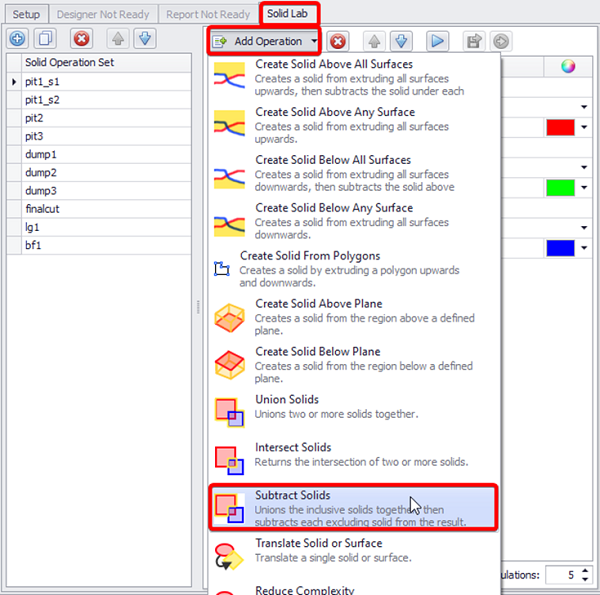600x595 pixels.
Task: Move operation up in the operations toolbar
Action: pyautogui.click(x=374, y=41)
